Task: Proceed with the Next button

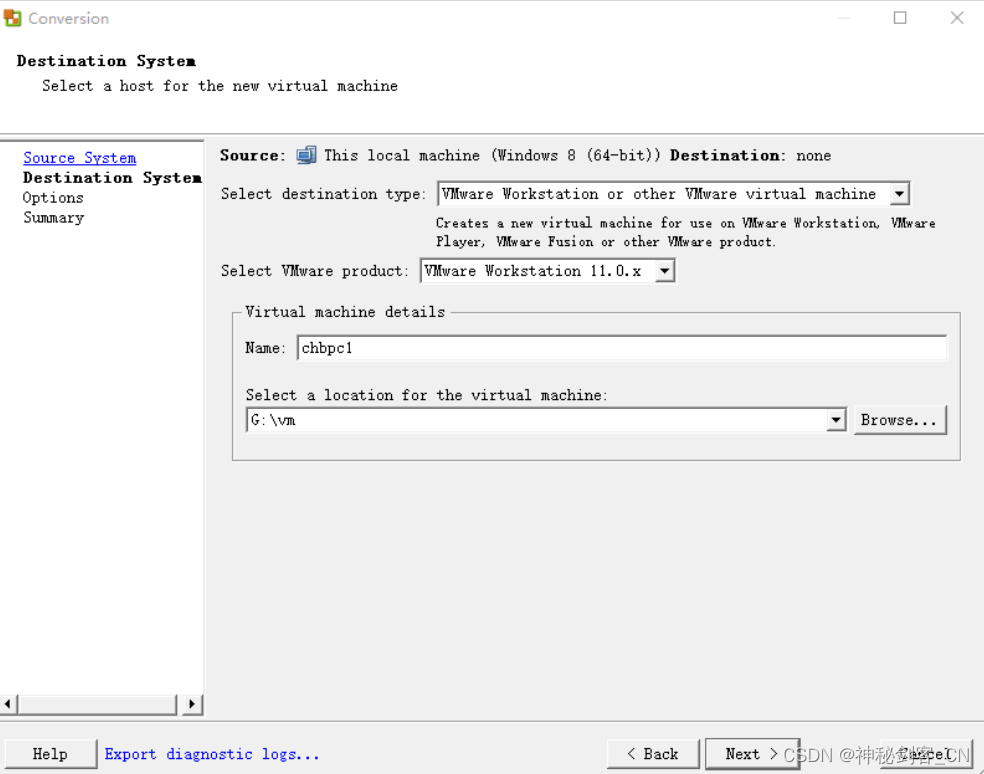Action: click(x=752, y=754)
